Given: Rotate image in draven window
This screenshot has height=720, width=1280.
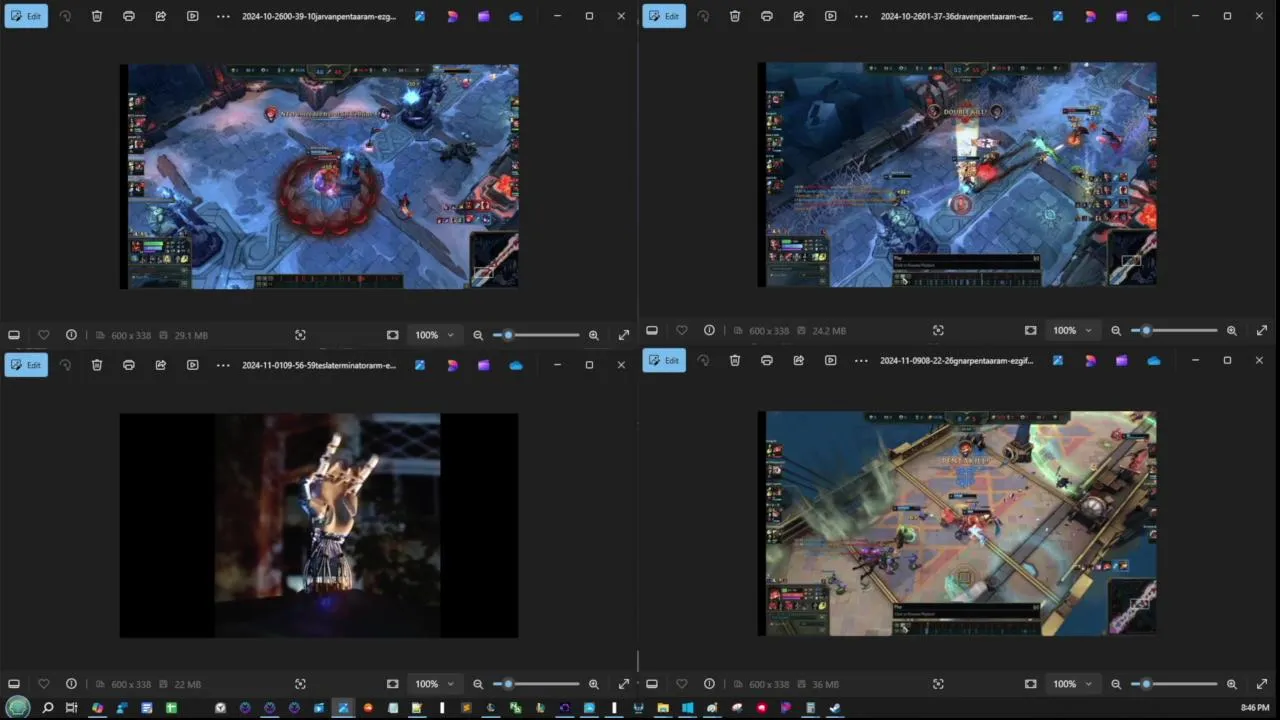Looking at the screenshot, I should tap(703, 16).
